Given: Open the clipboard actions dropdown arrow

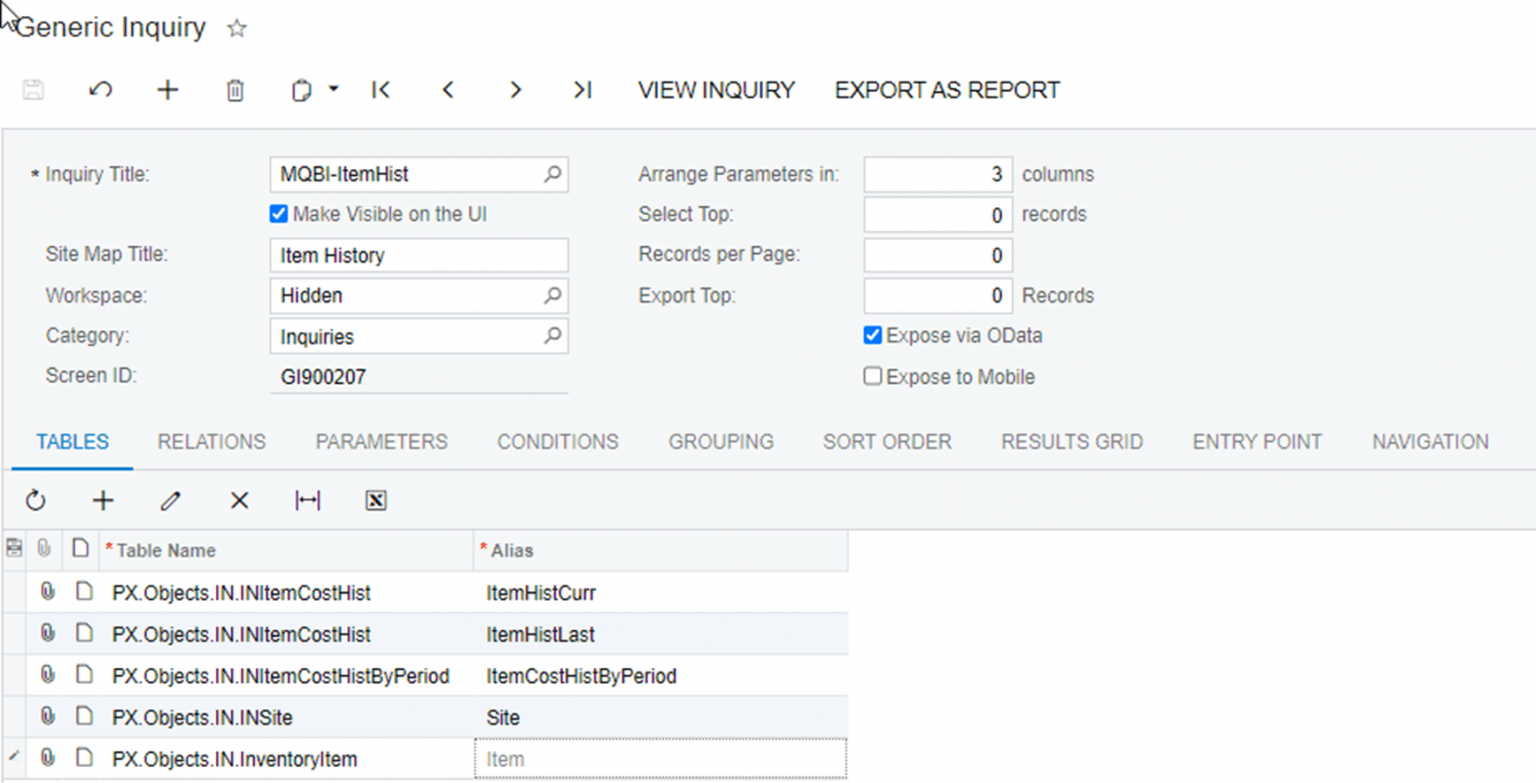Looking at the screenshot, I should tap(336, 90).
